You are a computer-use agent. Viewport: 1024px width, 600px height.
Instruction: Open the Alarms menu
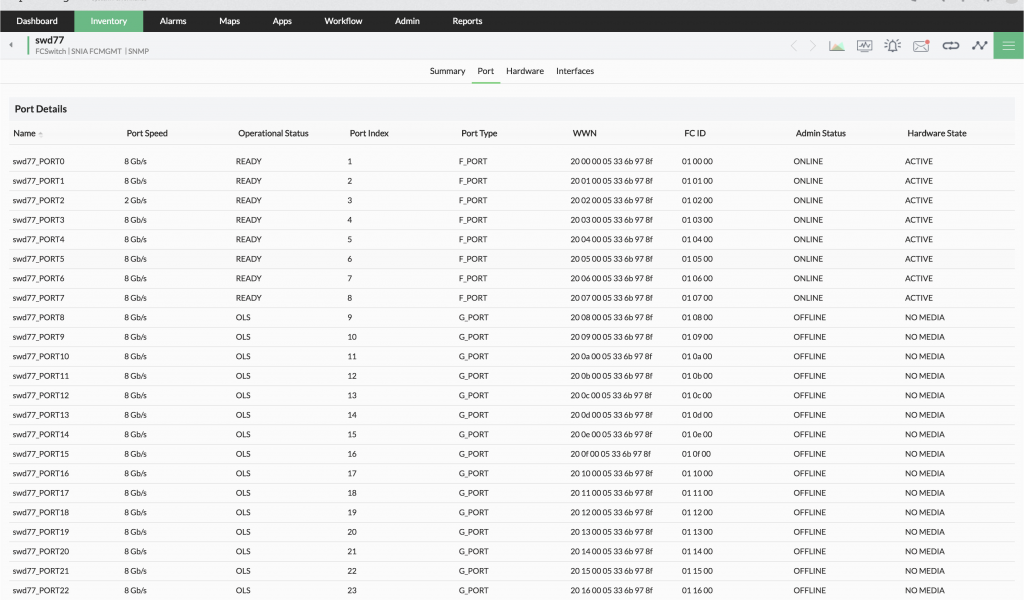173,21
